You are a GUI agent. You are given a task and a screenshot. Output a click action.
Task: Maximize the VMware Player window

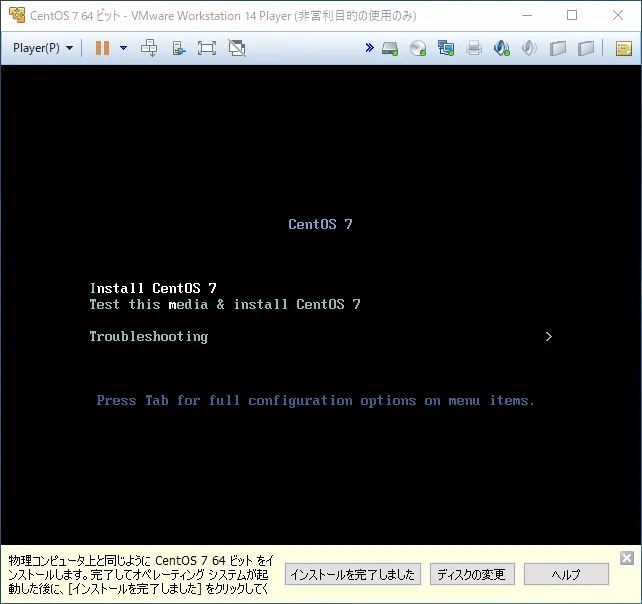[572, 16]
